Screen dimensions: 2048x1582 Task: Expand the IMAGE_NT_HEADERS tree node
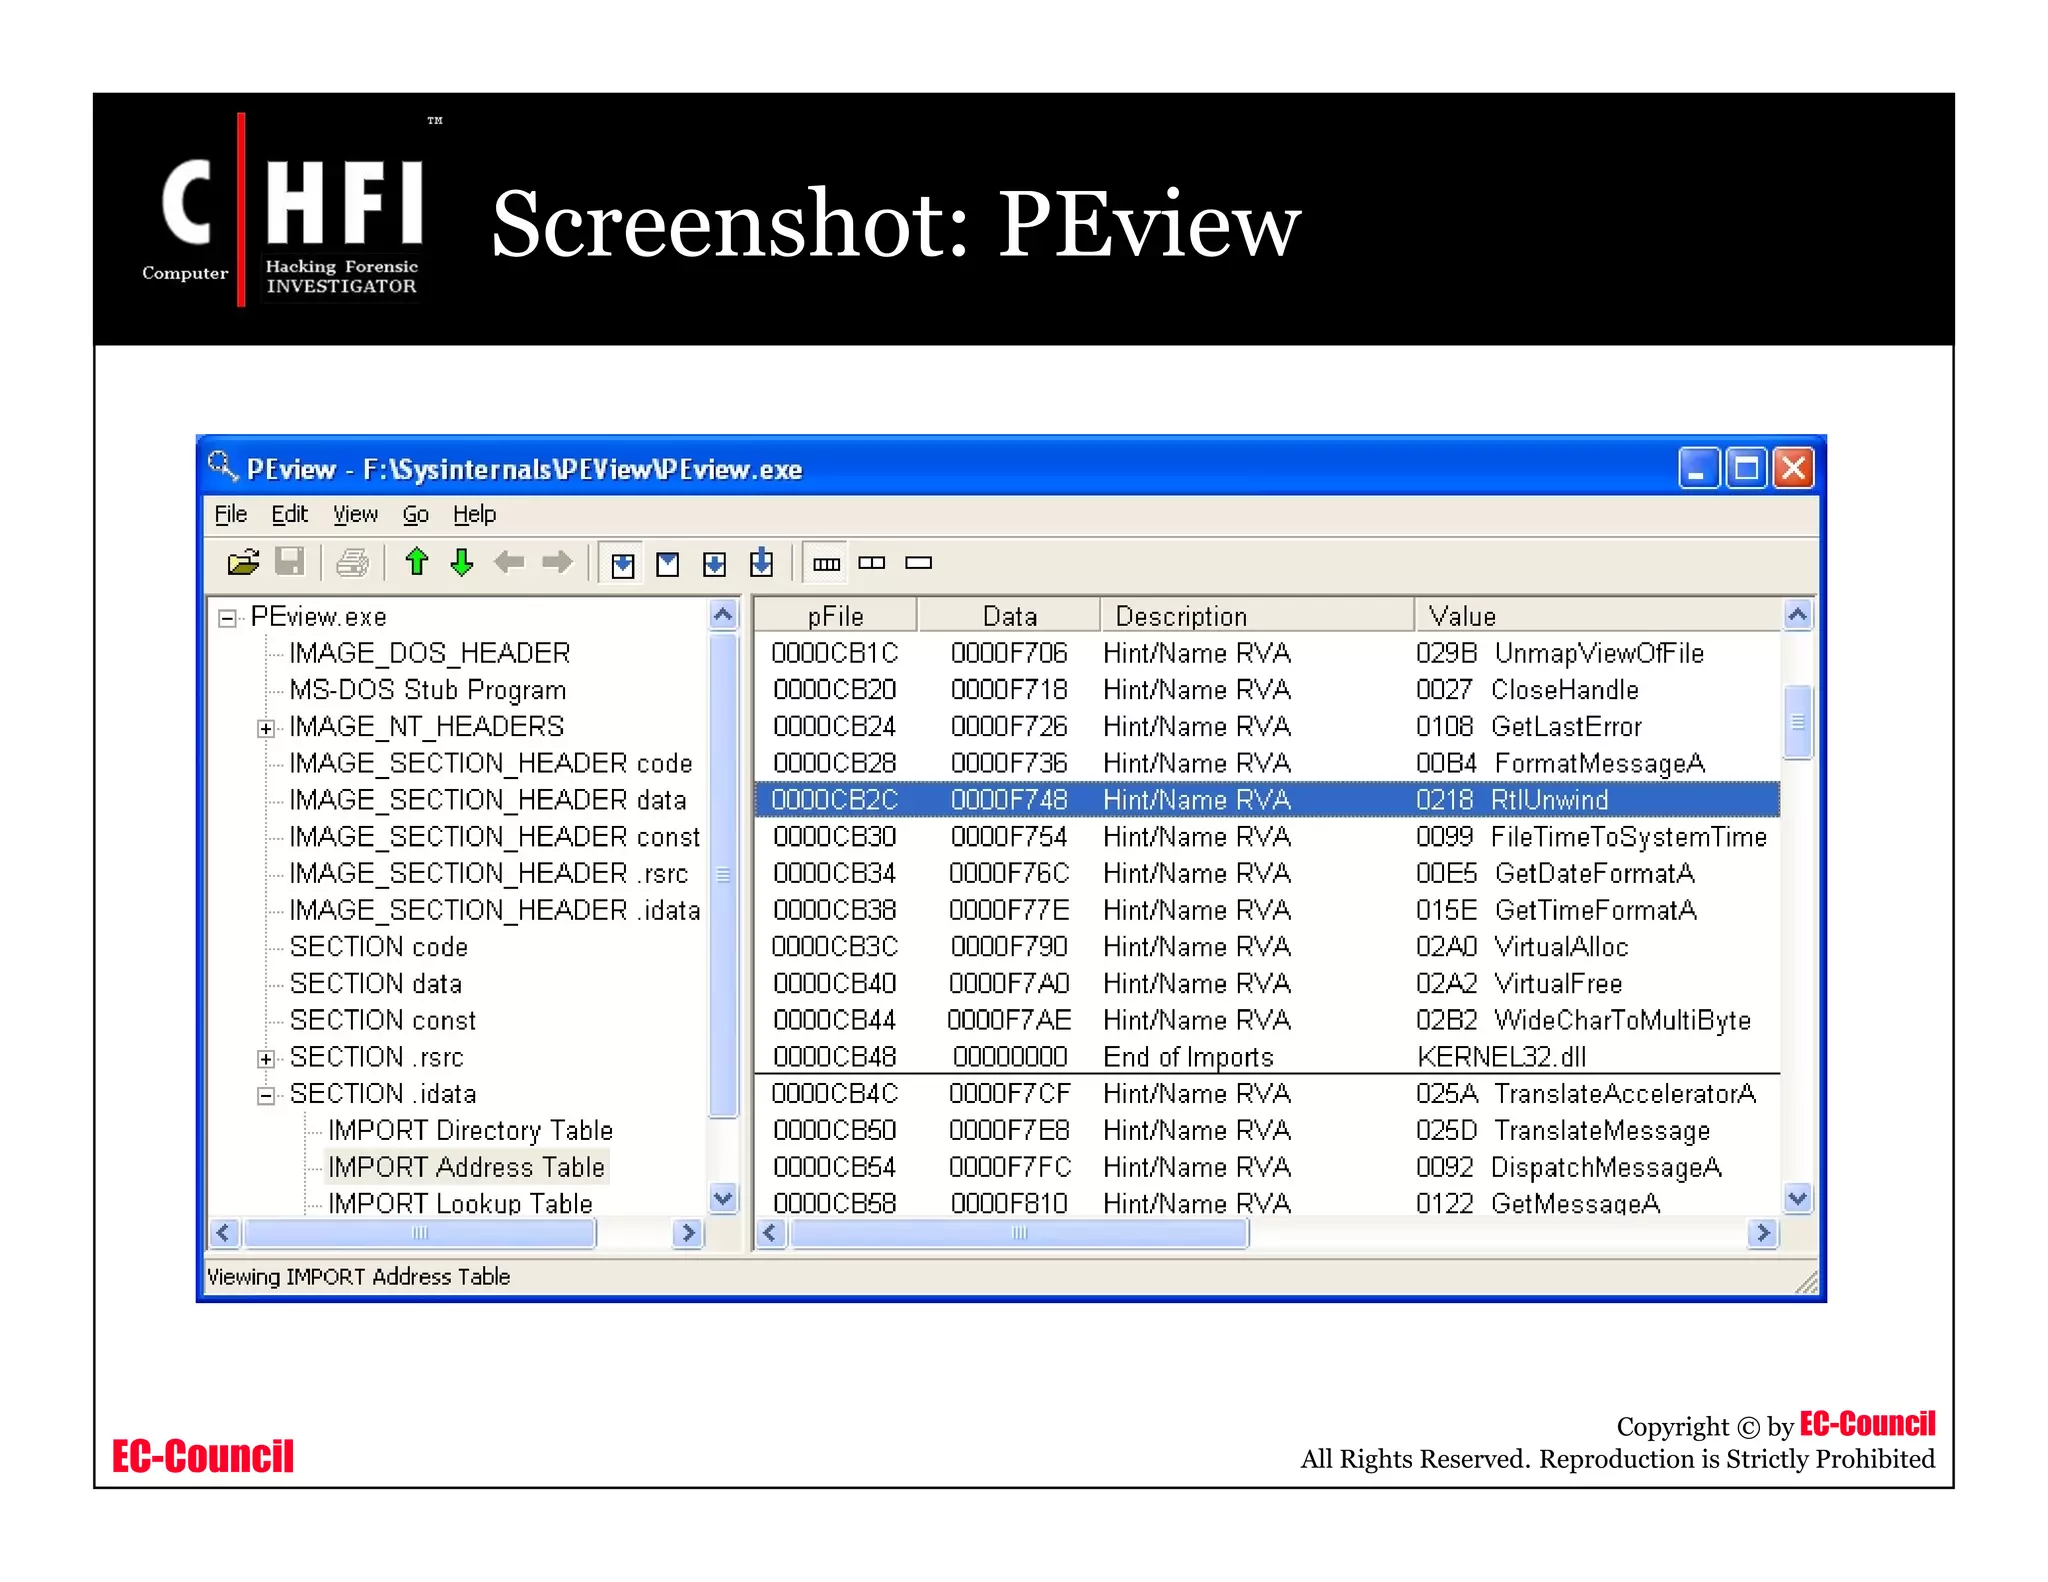[266, 729]
